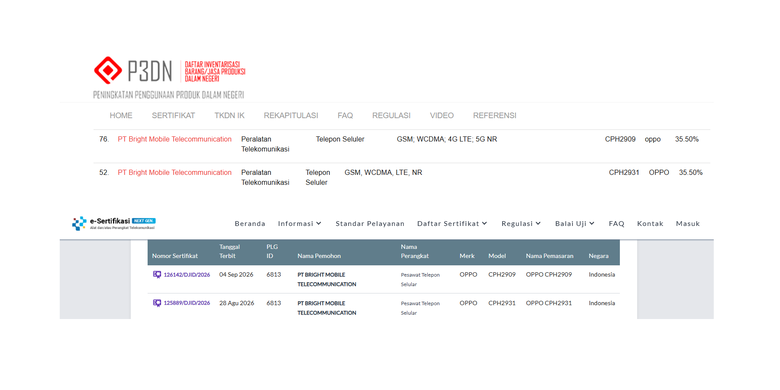
Task: Click the Nama Pemasaran column header
Action: pyautogui.click(x=550, y=256)
